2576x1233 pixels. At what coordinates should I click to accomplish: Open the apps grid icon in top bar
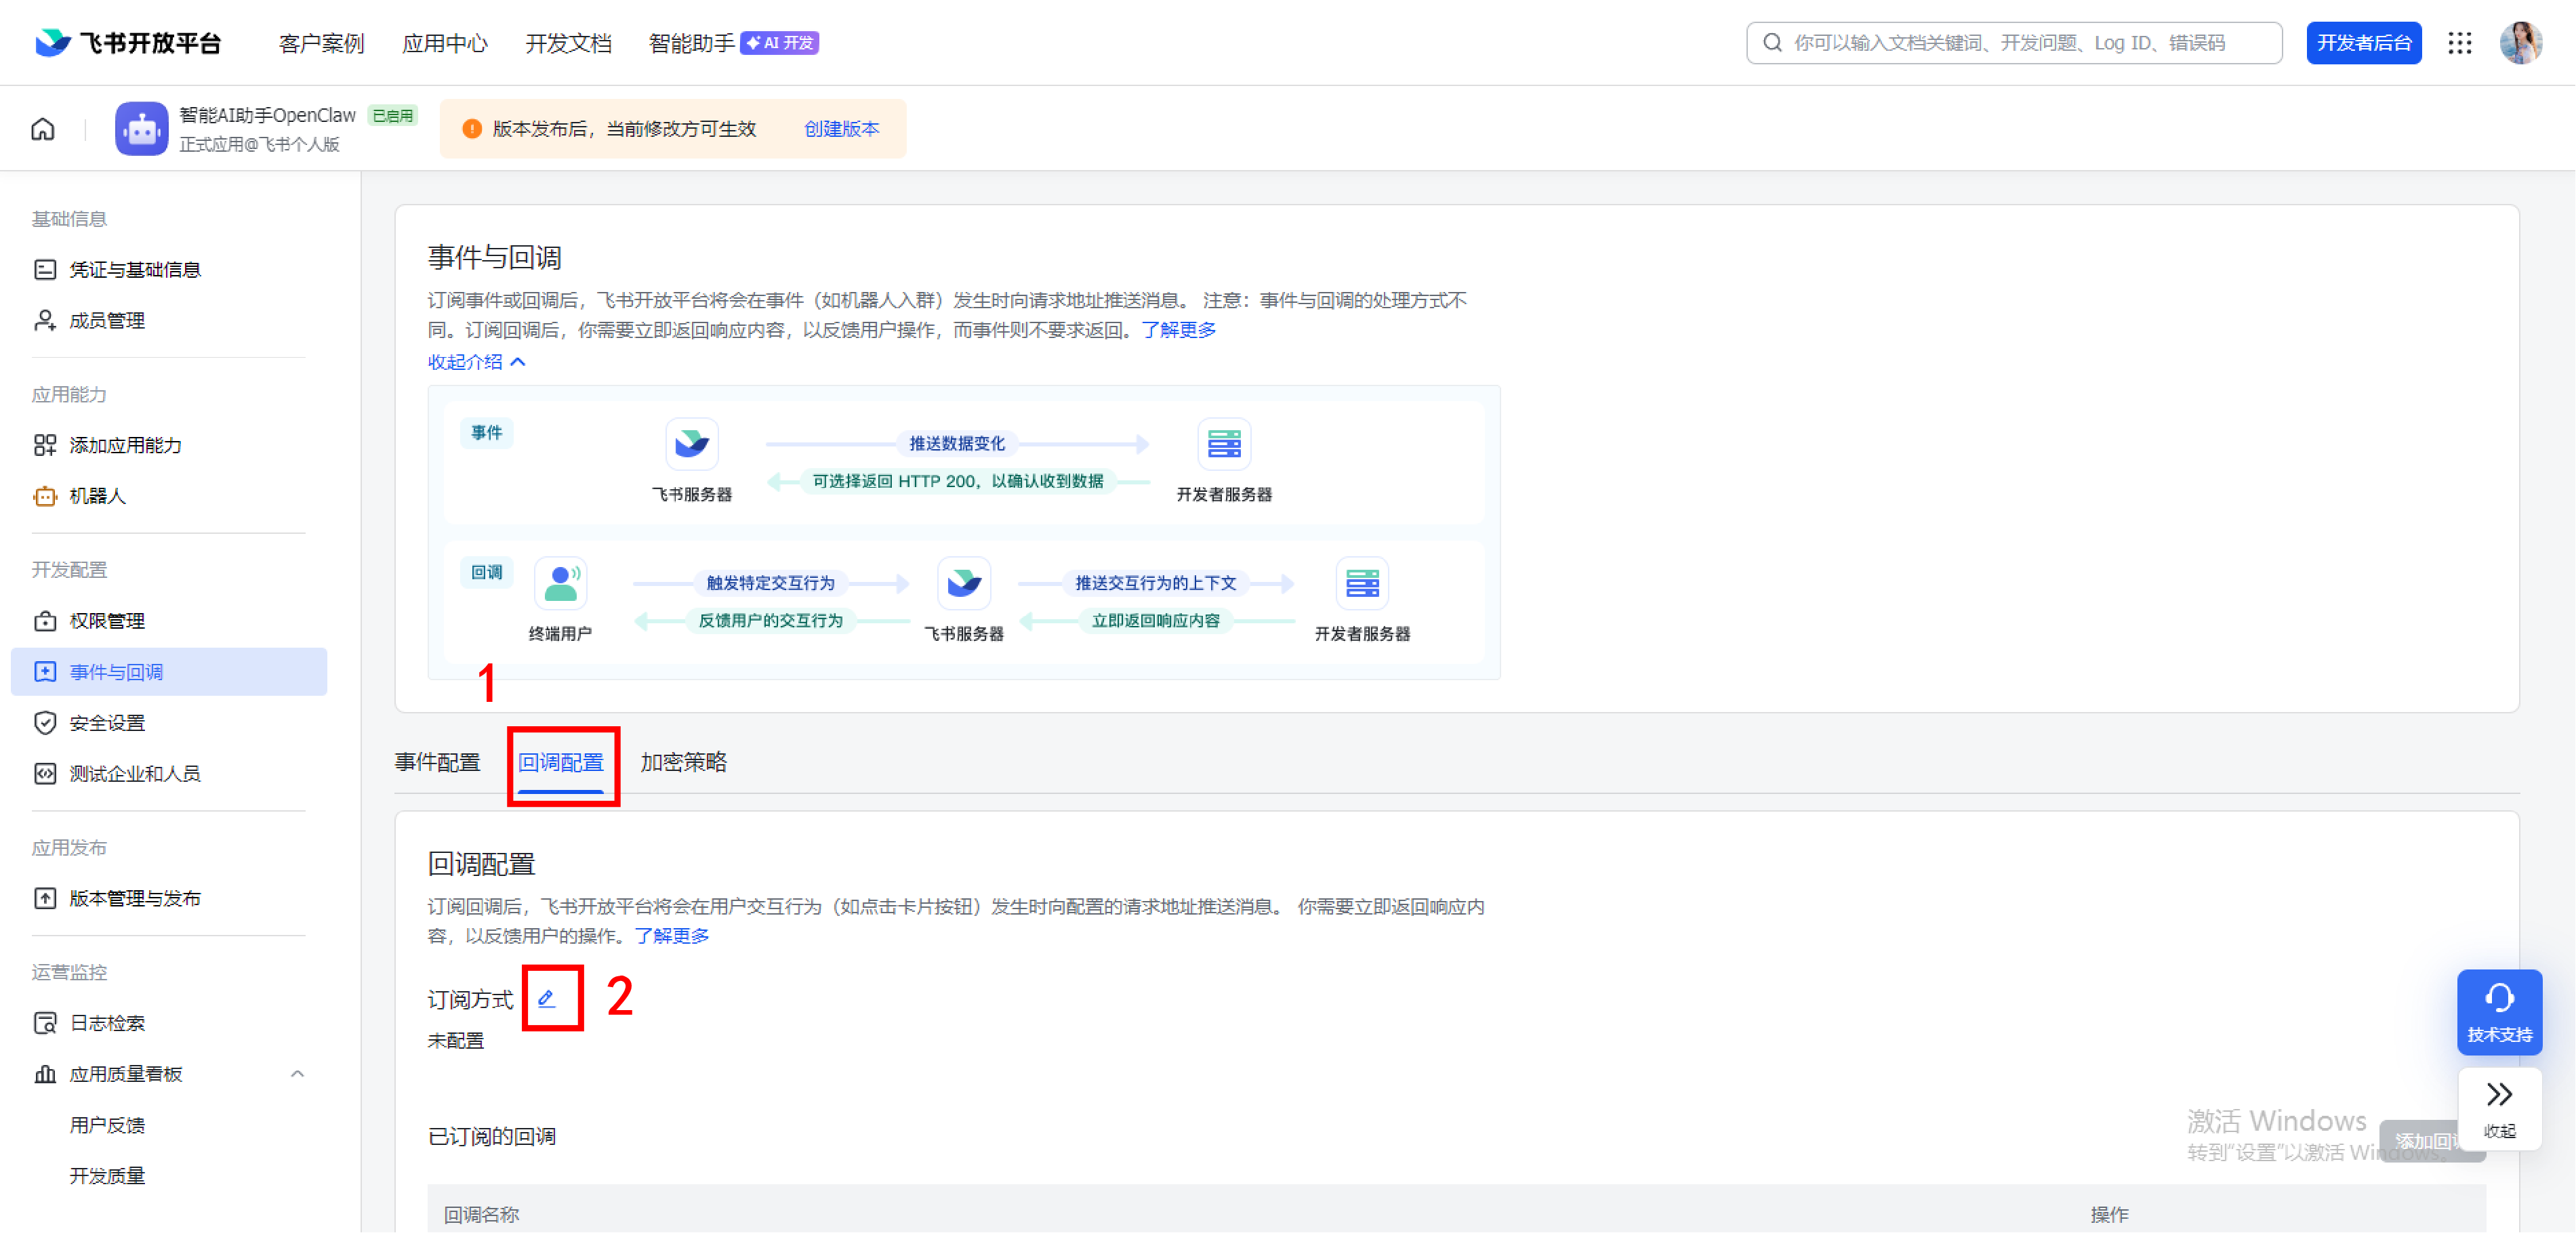[x=2460, y=43]
